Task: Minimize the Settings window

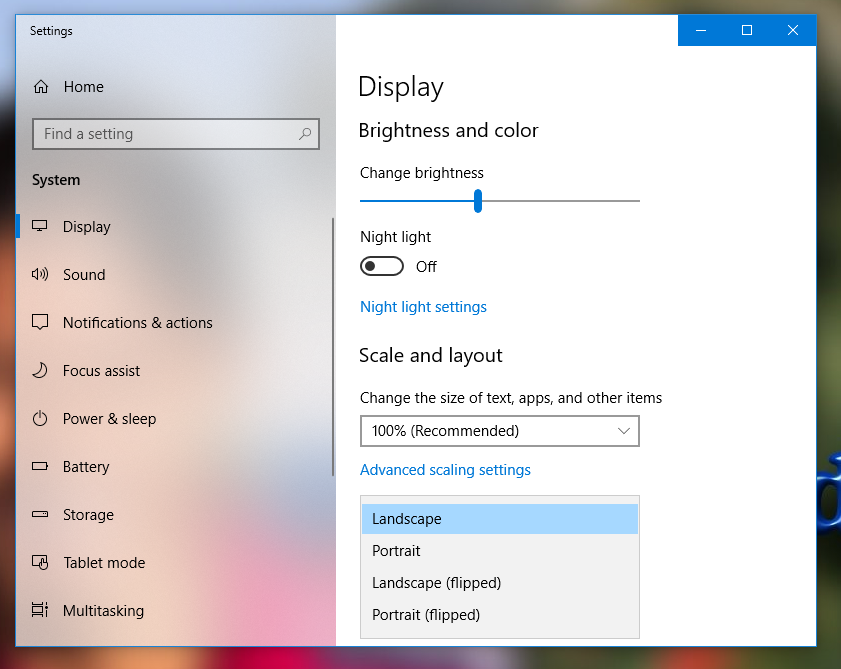Action: click(700, 30)
